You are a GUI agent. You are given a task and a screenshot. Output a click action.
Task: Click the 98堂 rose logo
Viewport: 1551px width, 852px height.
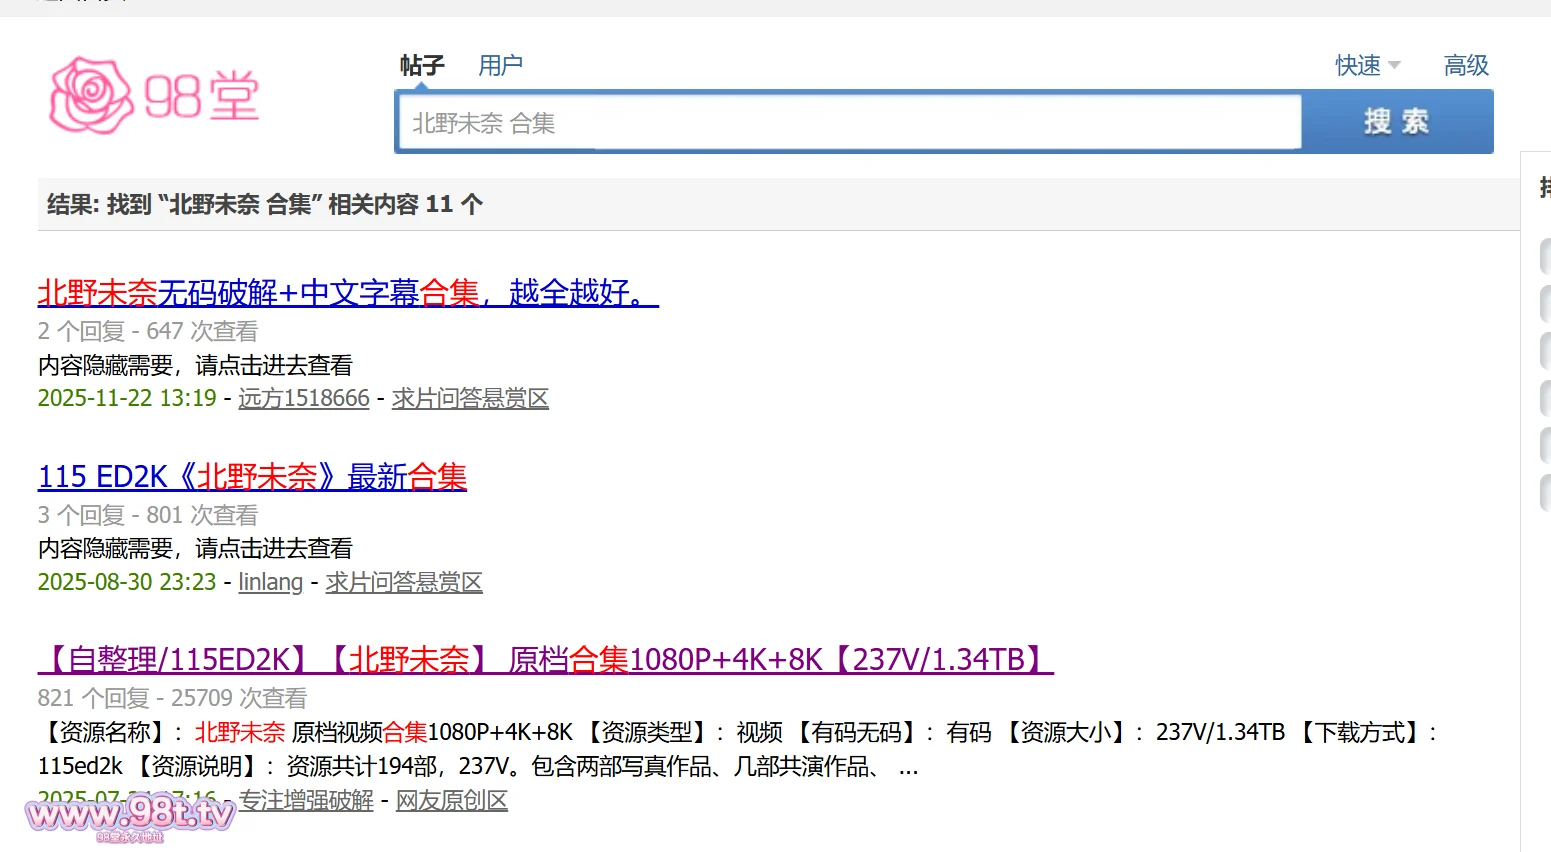point(154,96)
